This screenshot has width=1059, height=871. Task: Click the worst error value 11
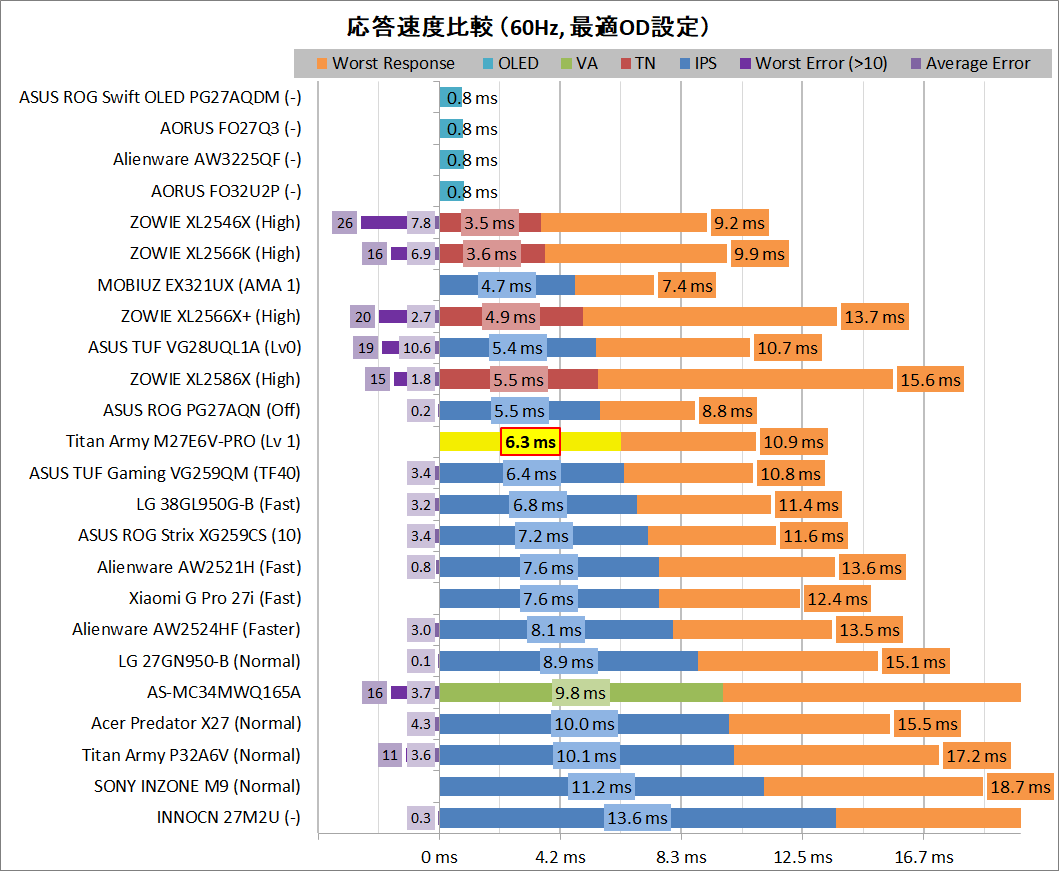390,756
